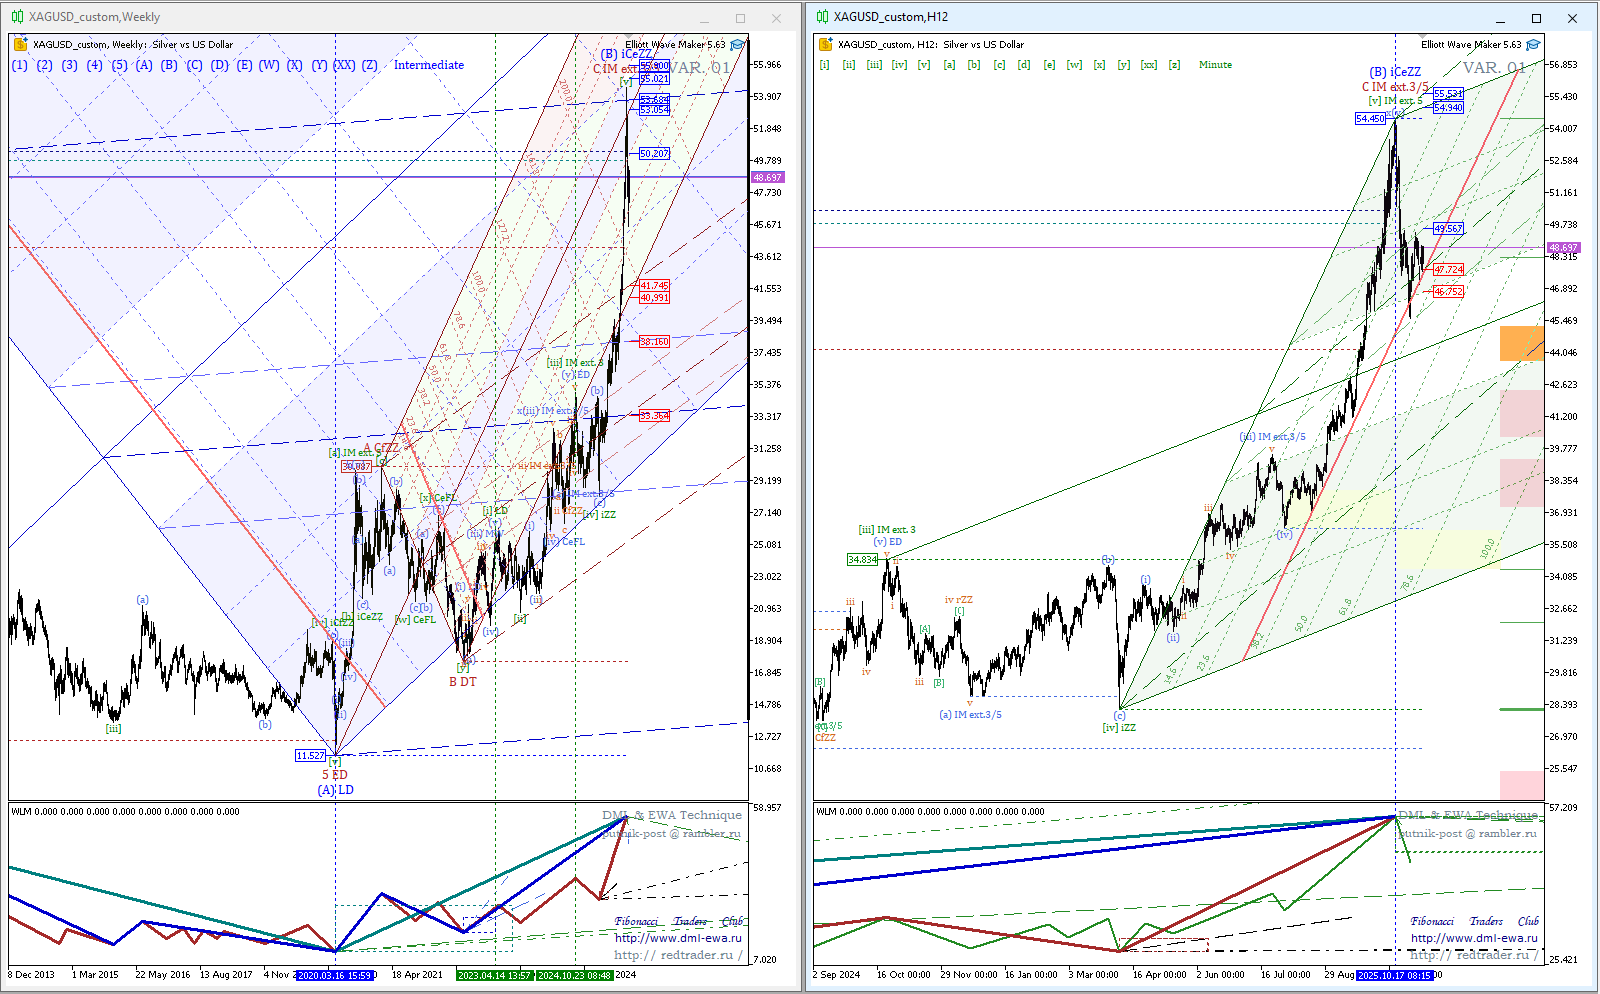This screenshot has width=1600, height=994.
Task: Select the [iii] wave label in H12 chart
Action: point(874,65)
